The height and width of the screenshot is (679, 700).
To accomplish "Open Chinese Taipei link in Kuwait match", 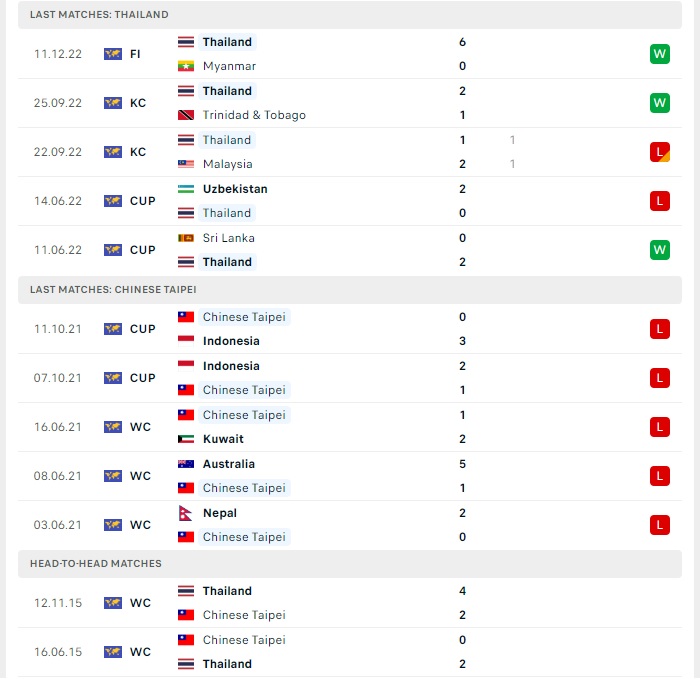I will tap(244, 415).
